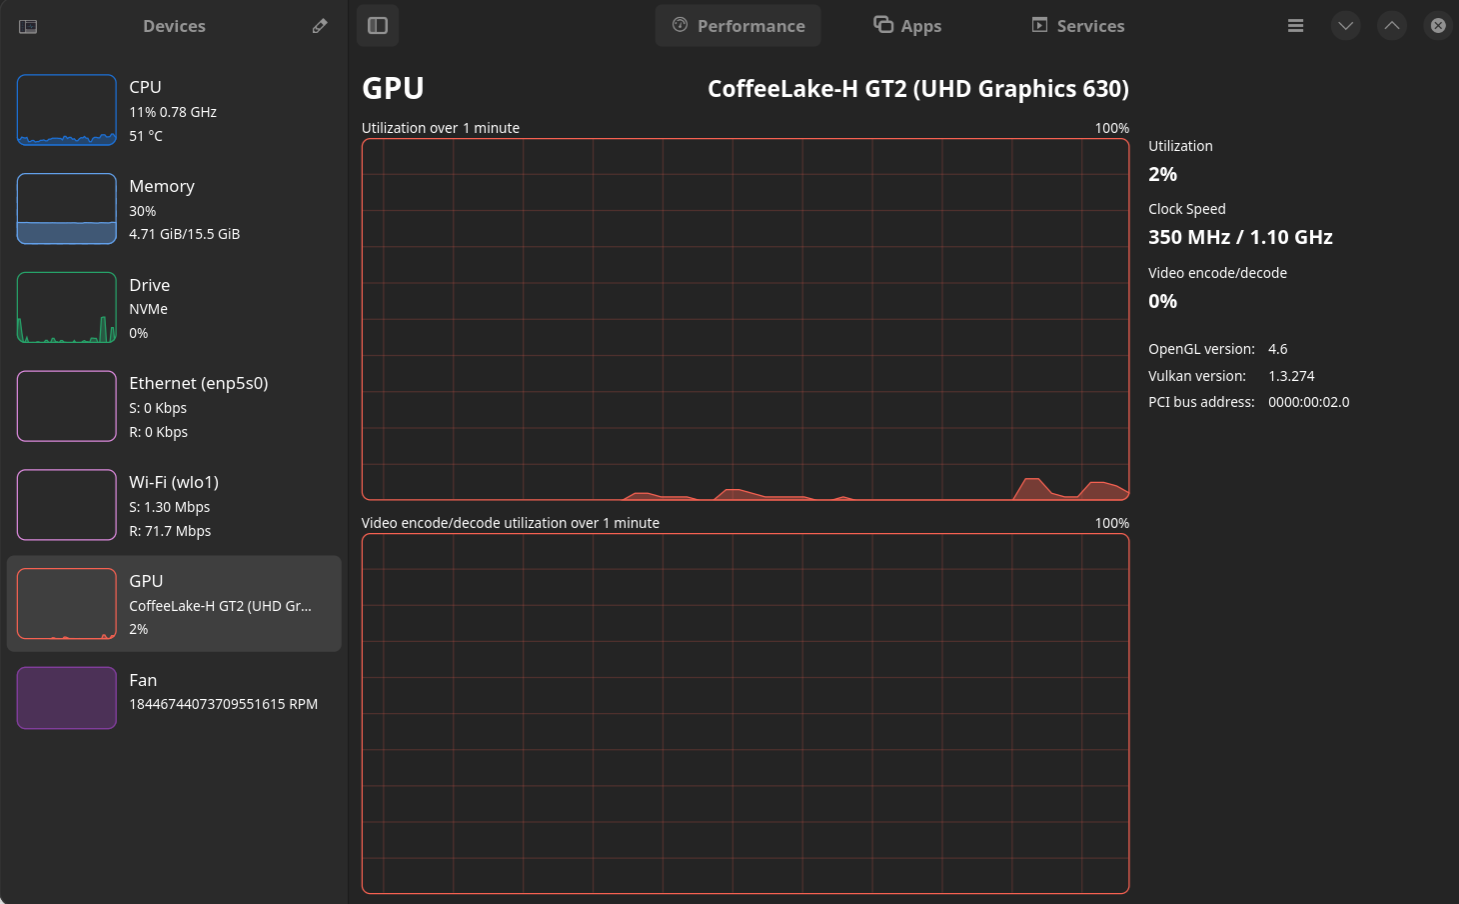
Task: Click the GPU mini graph icon
Action: click(x=67, y=603)
